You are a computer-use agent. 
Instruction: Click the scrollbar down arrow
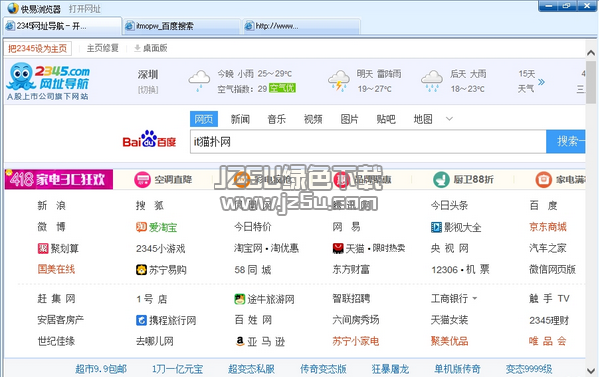tap(591, 371)
